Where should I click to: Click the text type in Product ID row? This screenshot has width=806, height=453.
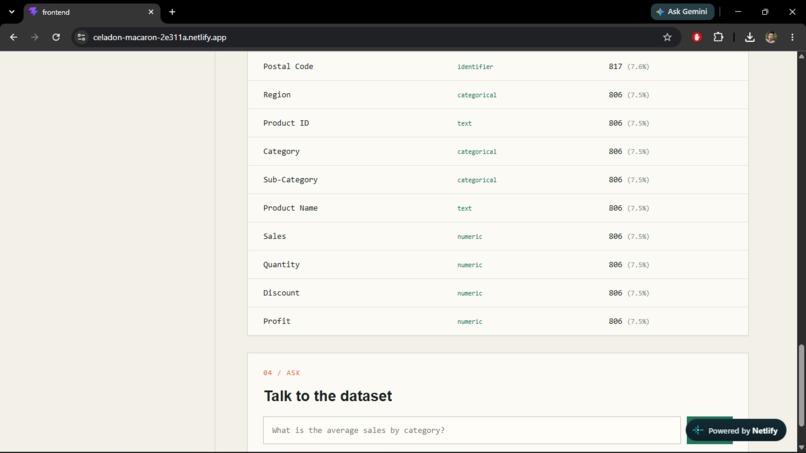(464, 123)
